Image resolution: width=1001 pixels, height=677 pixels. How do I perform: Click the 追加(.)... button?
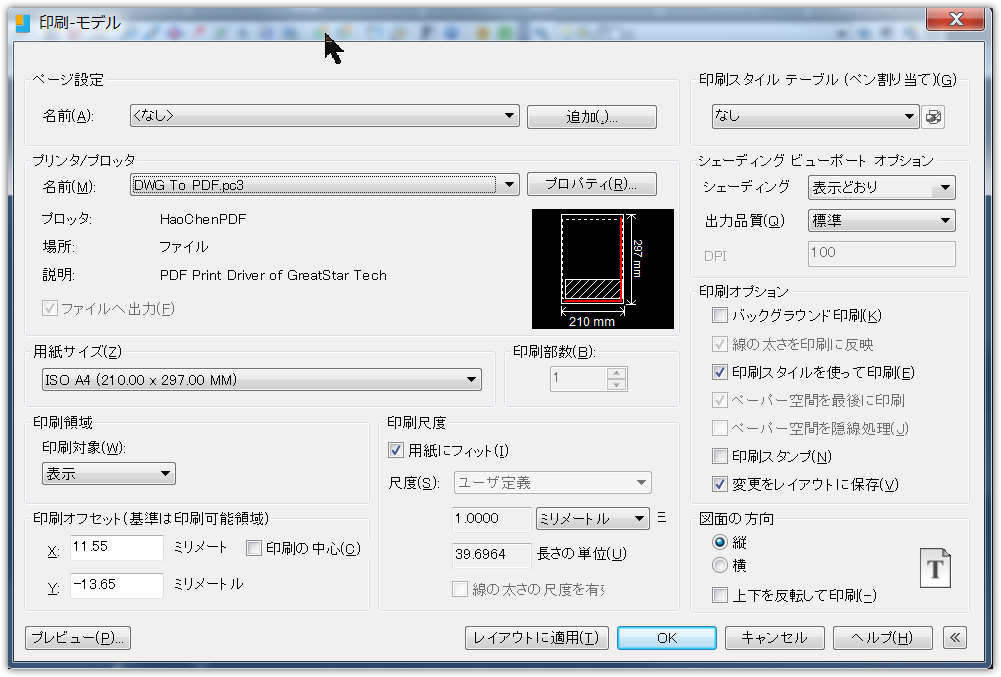point(592,117)
